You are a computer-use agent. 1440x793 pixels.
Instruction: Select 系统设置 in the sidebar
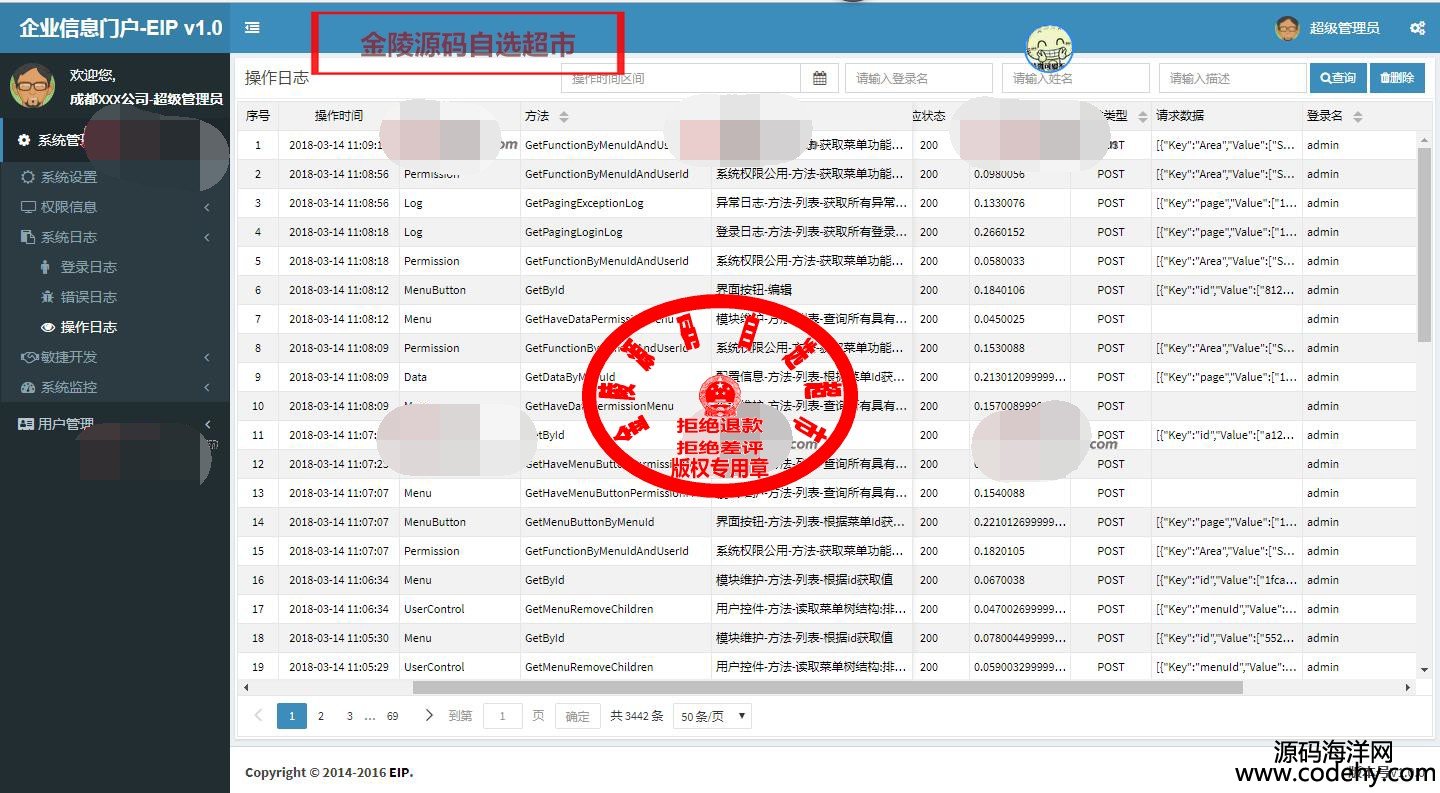[x=69, y=177]
